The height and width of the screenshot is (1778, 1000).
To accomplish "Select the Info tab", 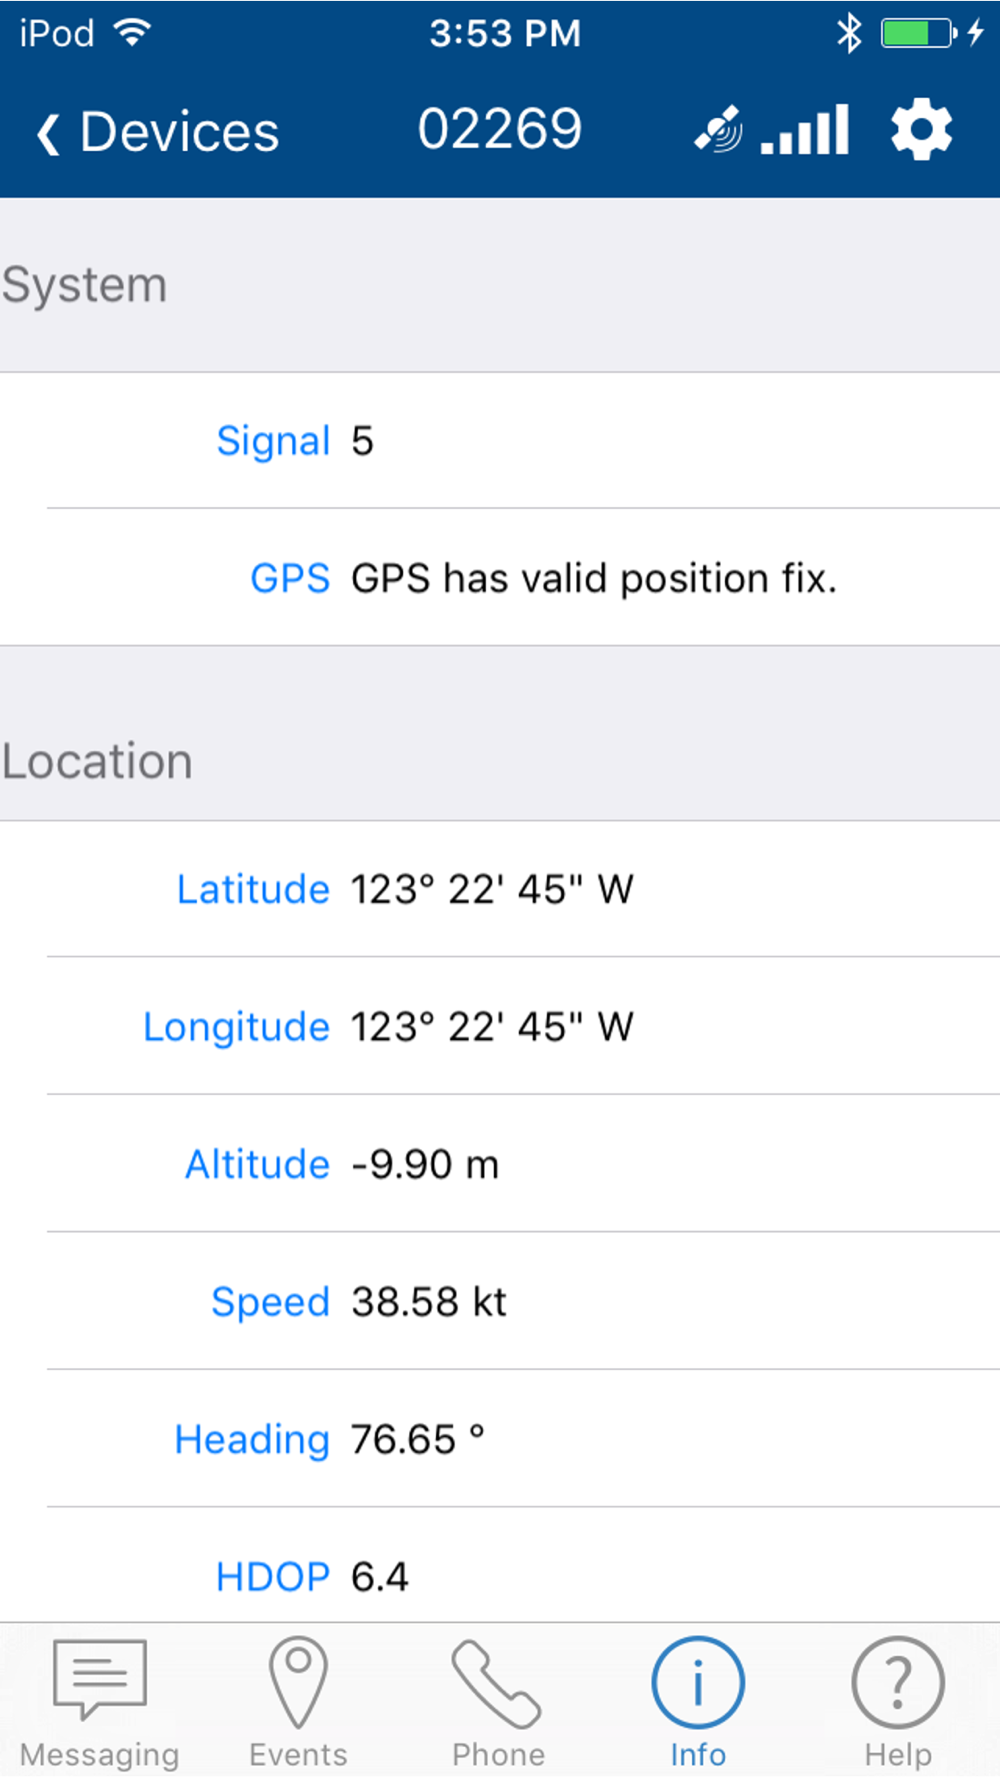I will 698,1702.
